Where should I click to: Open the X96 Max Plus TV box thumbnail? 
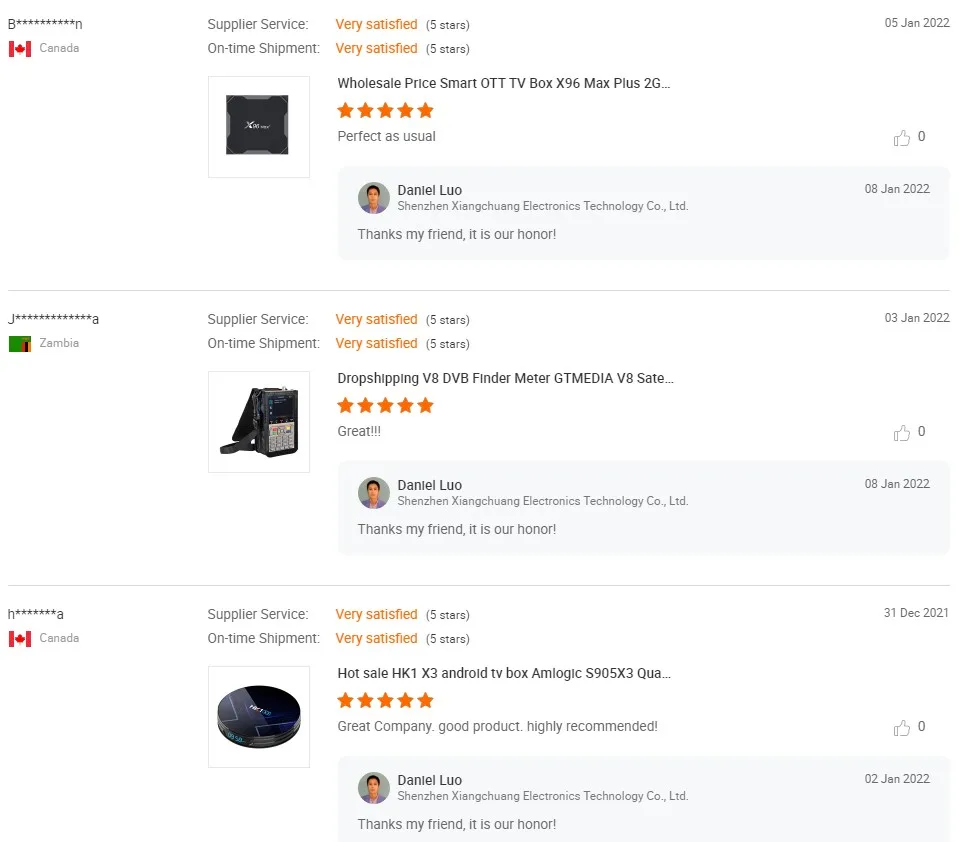(259, 127)
